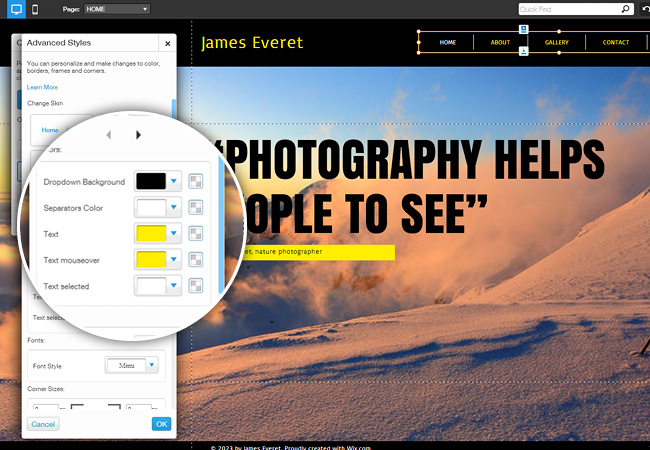The height and width of the screenshot is (450, 650).
Task: Open Separators Color opacity icon
Action: point(196,208)
